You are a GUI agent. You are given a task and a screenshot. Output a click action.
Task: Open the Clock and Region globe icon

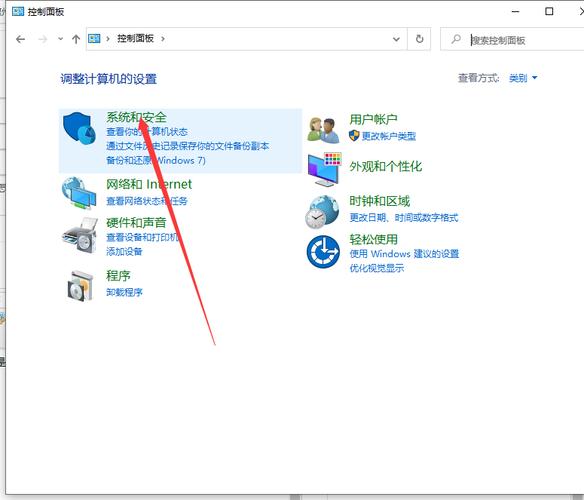click(x=322, y=212)
